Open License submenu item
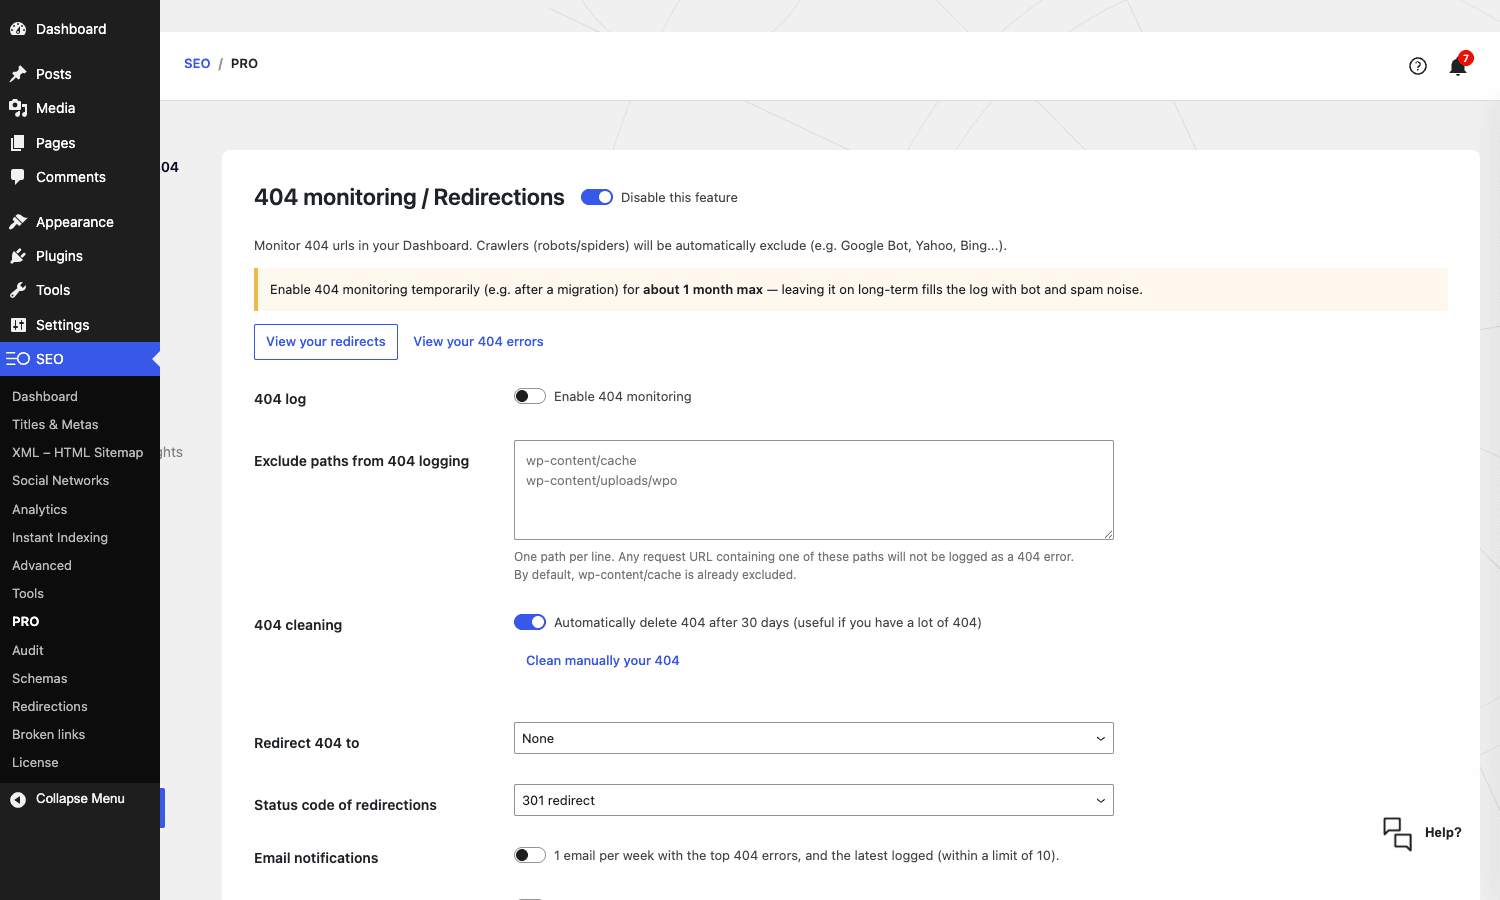Screen dimensions: 1500x900 [35, 763]
